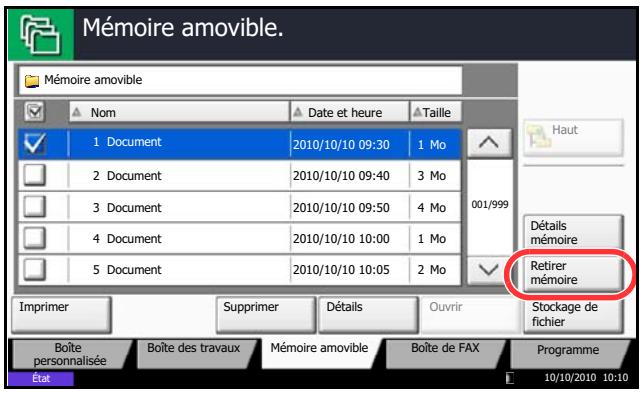Check the box for 4 Document
The width and height of the screenshot is (640, 393).
point(34,238)
